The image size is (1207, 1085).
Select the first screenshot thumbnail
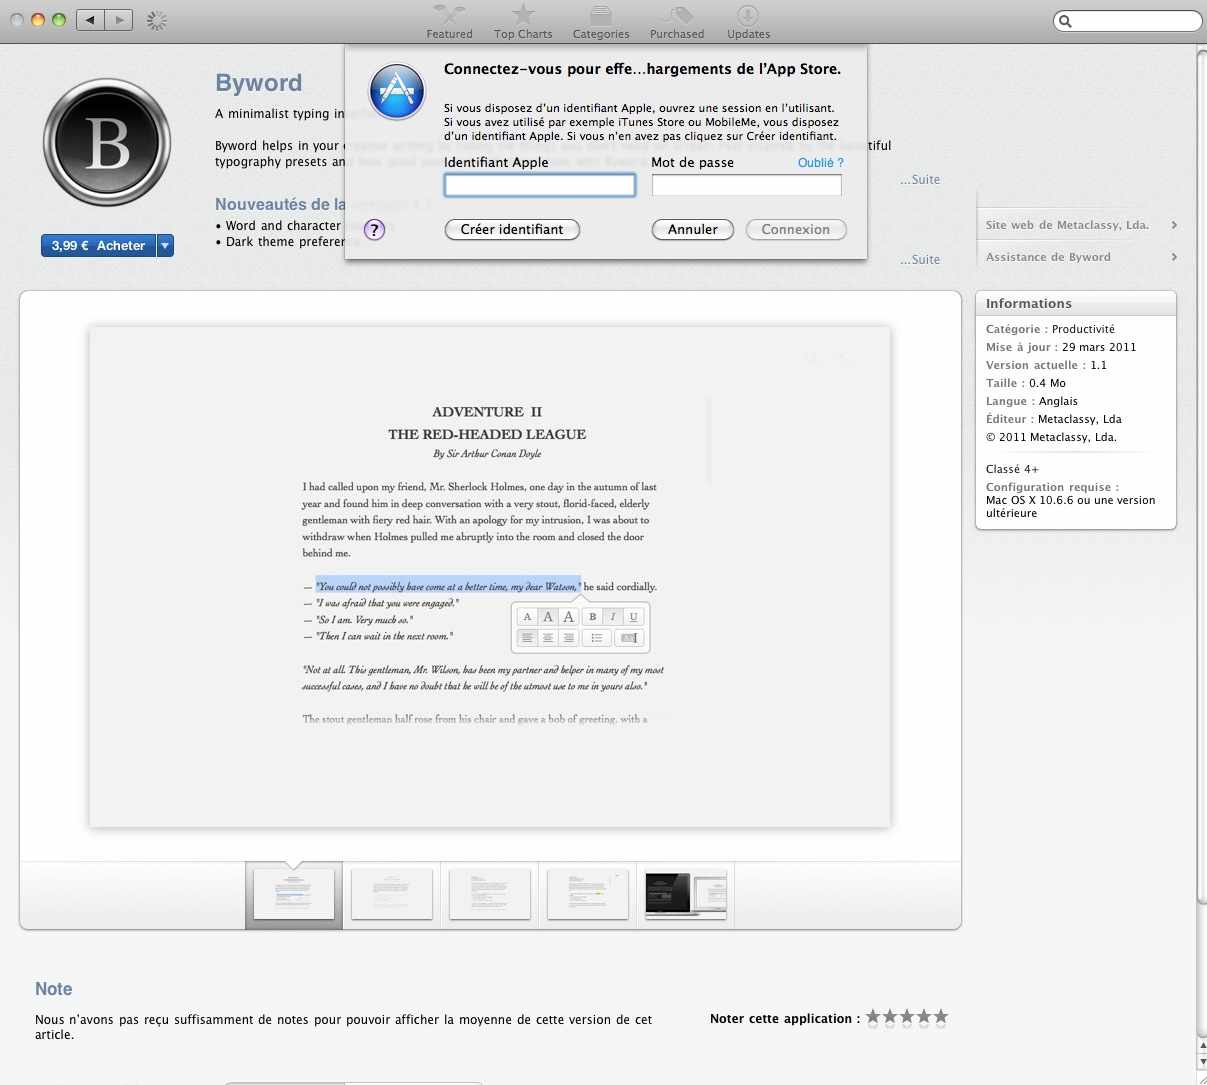[294, 894]
